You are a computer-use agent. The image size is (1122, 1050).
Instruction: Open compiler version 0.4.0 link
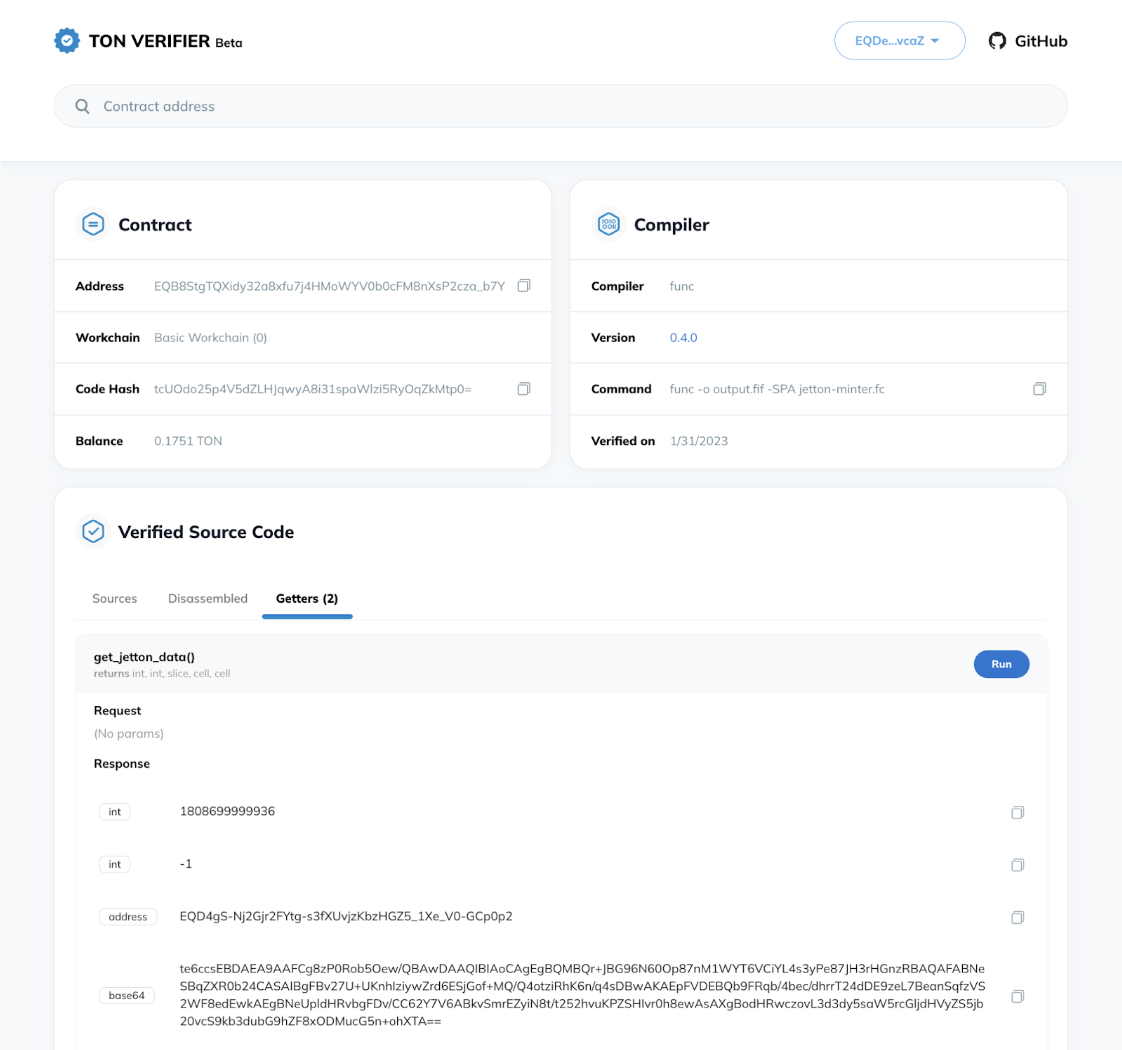click(x=683, y=337)
